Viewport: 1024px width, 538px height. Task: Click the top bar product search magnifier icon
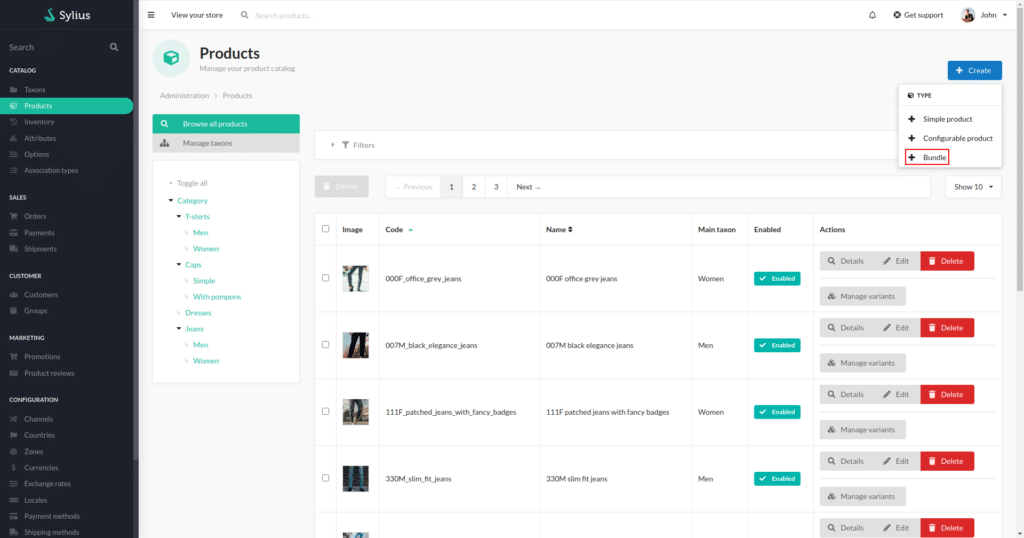(x=244, y=15)
